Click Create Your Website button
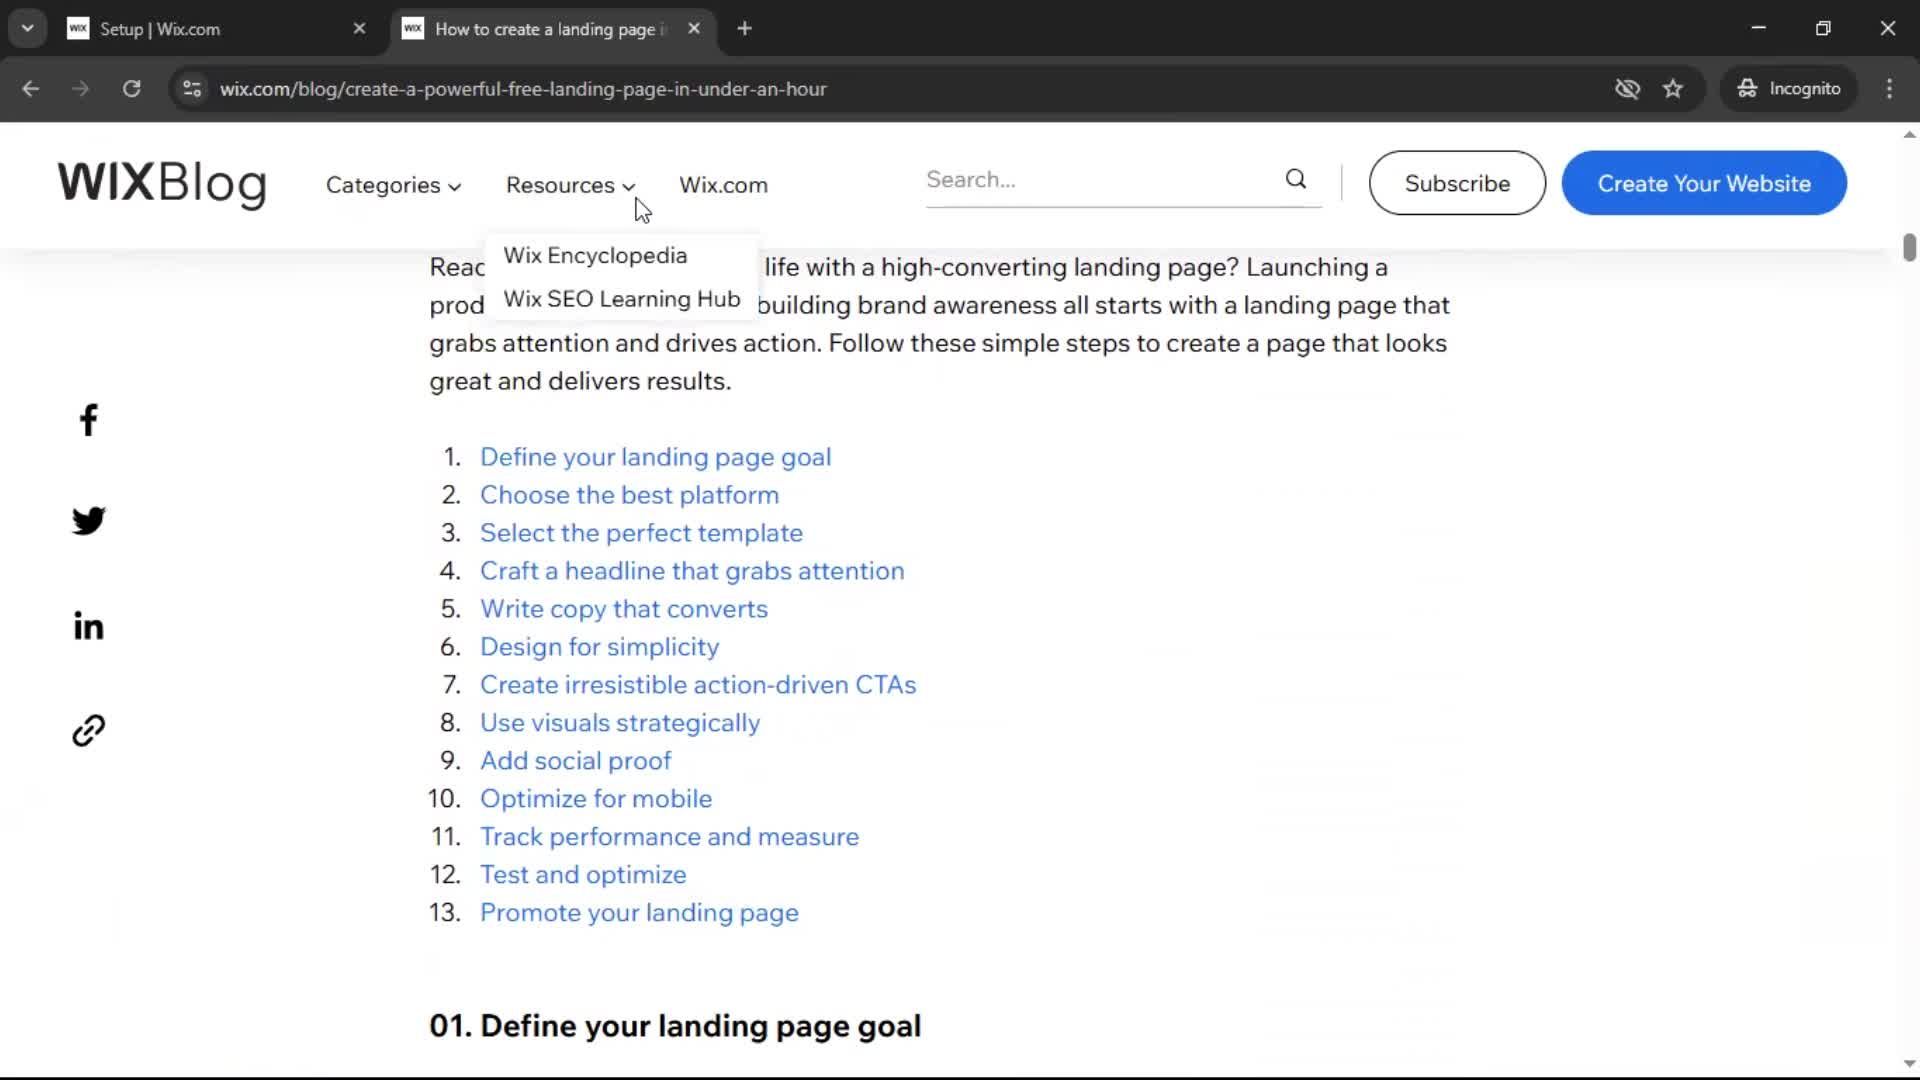 point(1704,183)
